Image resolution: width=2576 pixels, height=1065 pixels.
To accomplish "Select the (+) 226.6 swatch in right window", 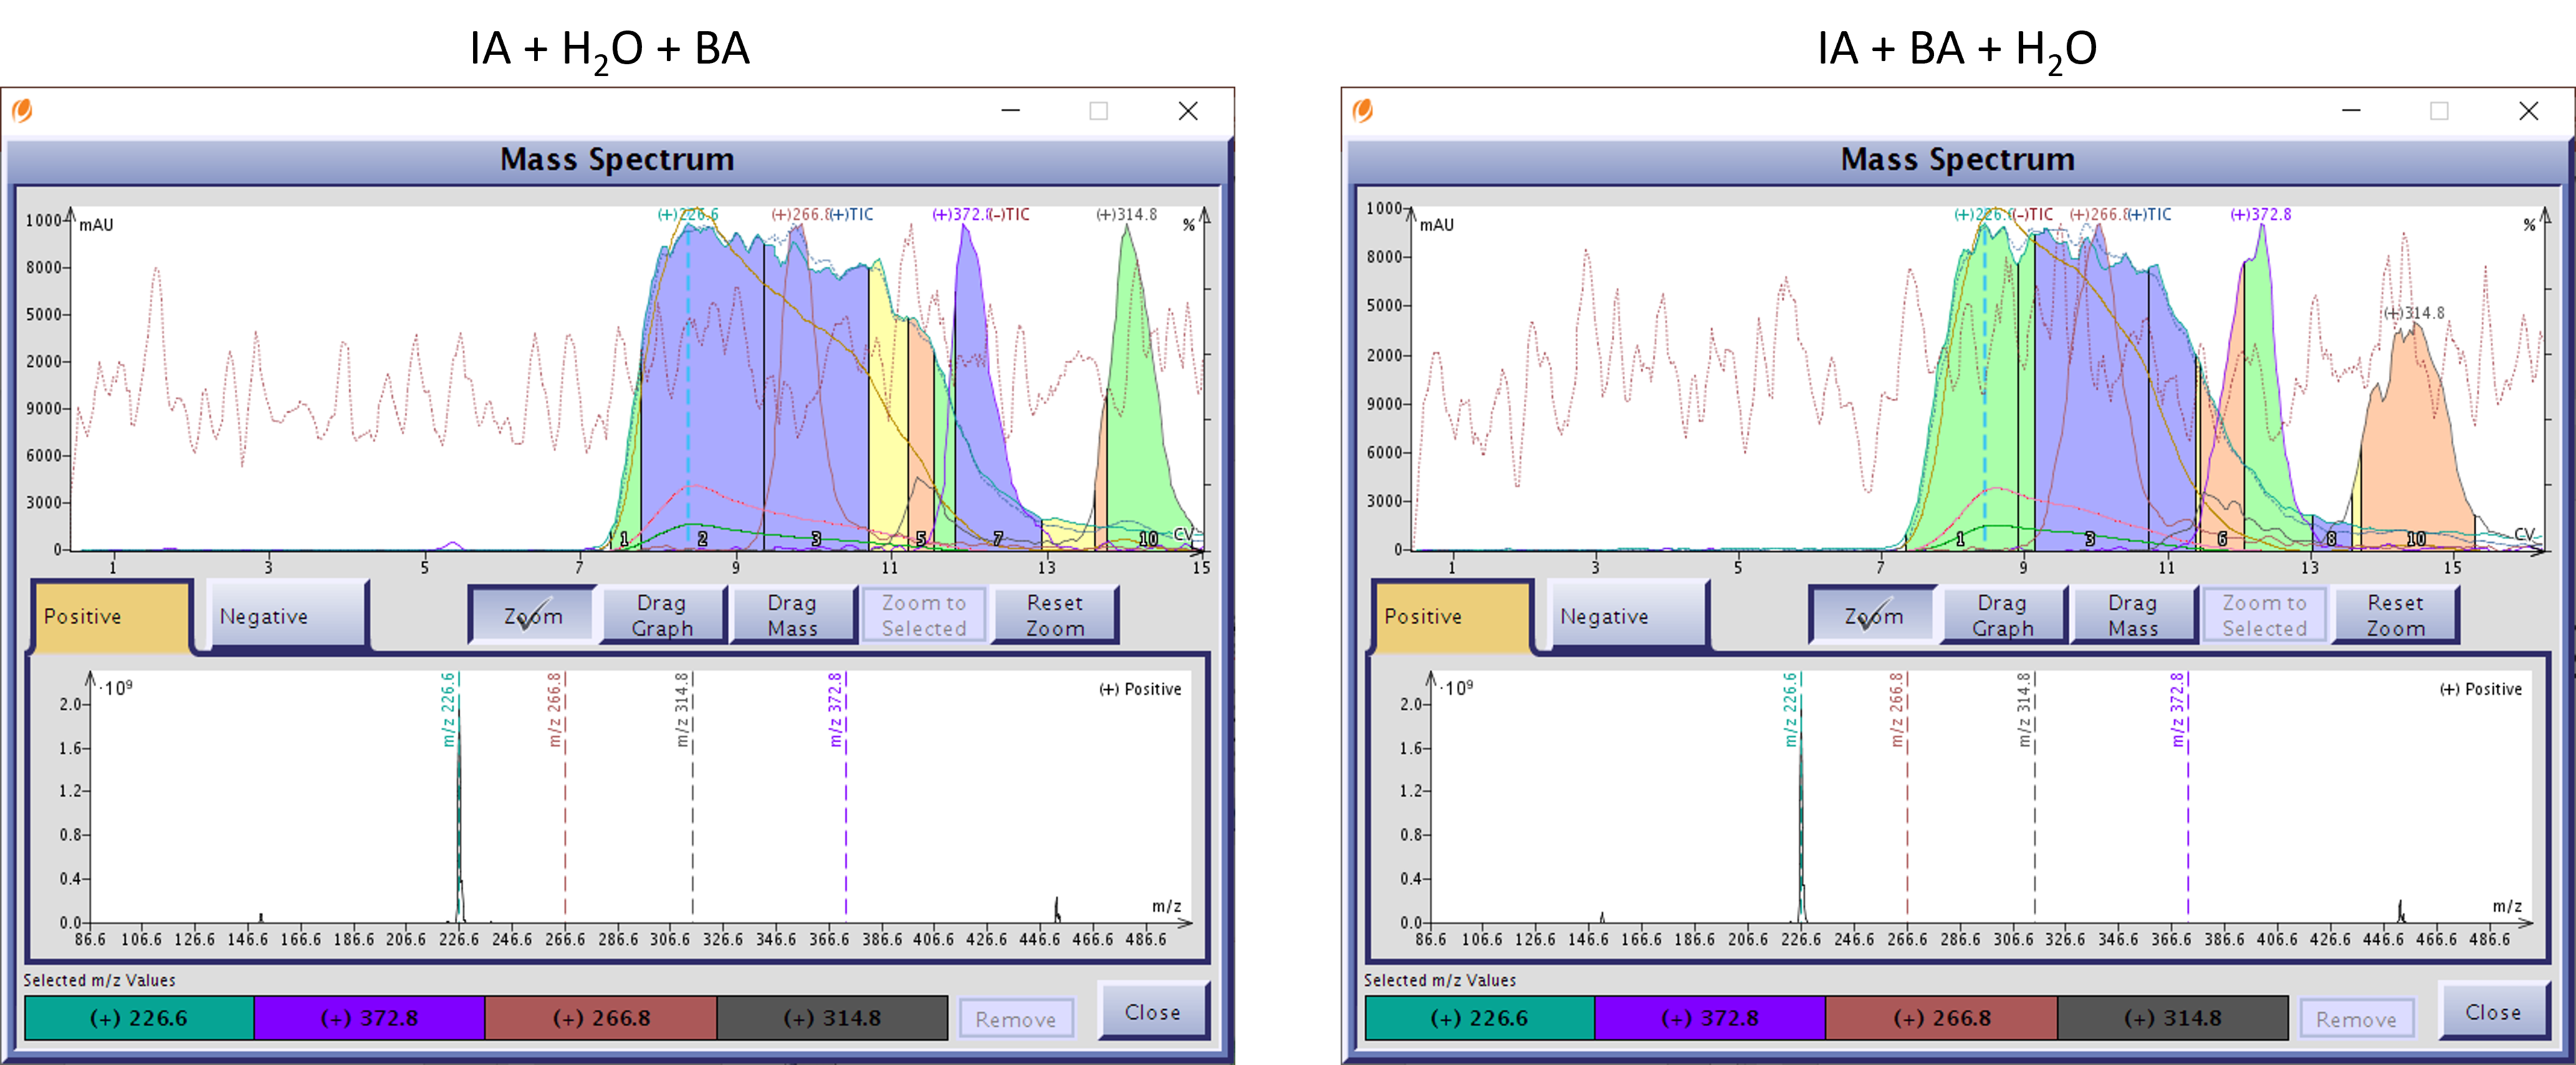I will (x=1479, y=1018).
